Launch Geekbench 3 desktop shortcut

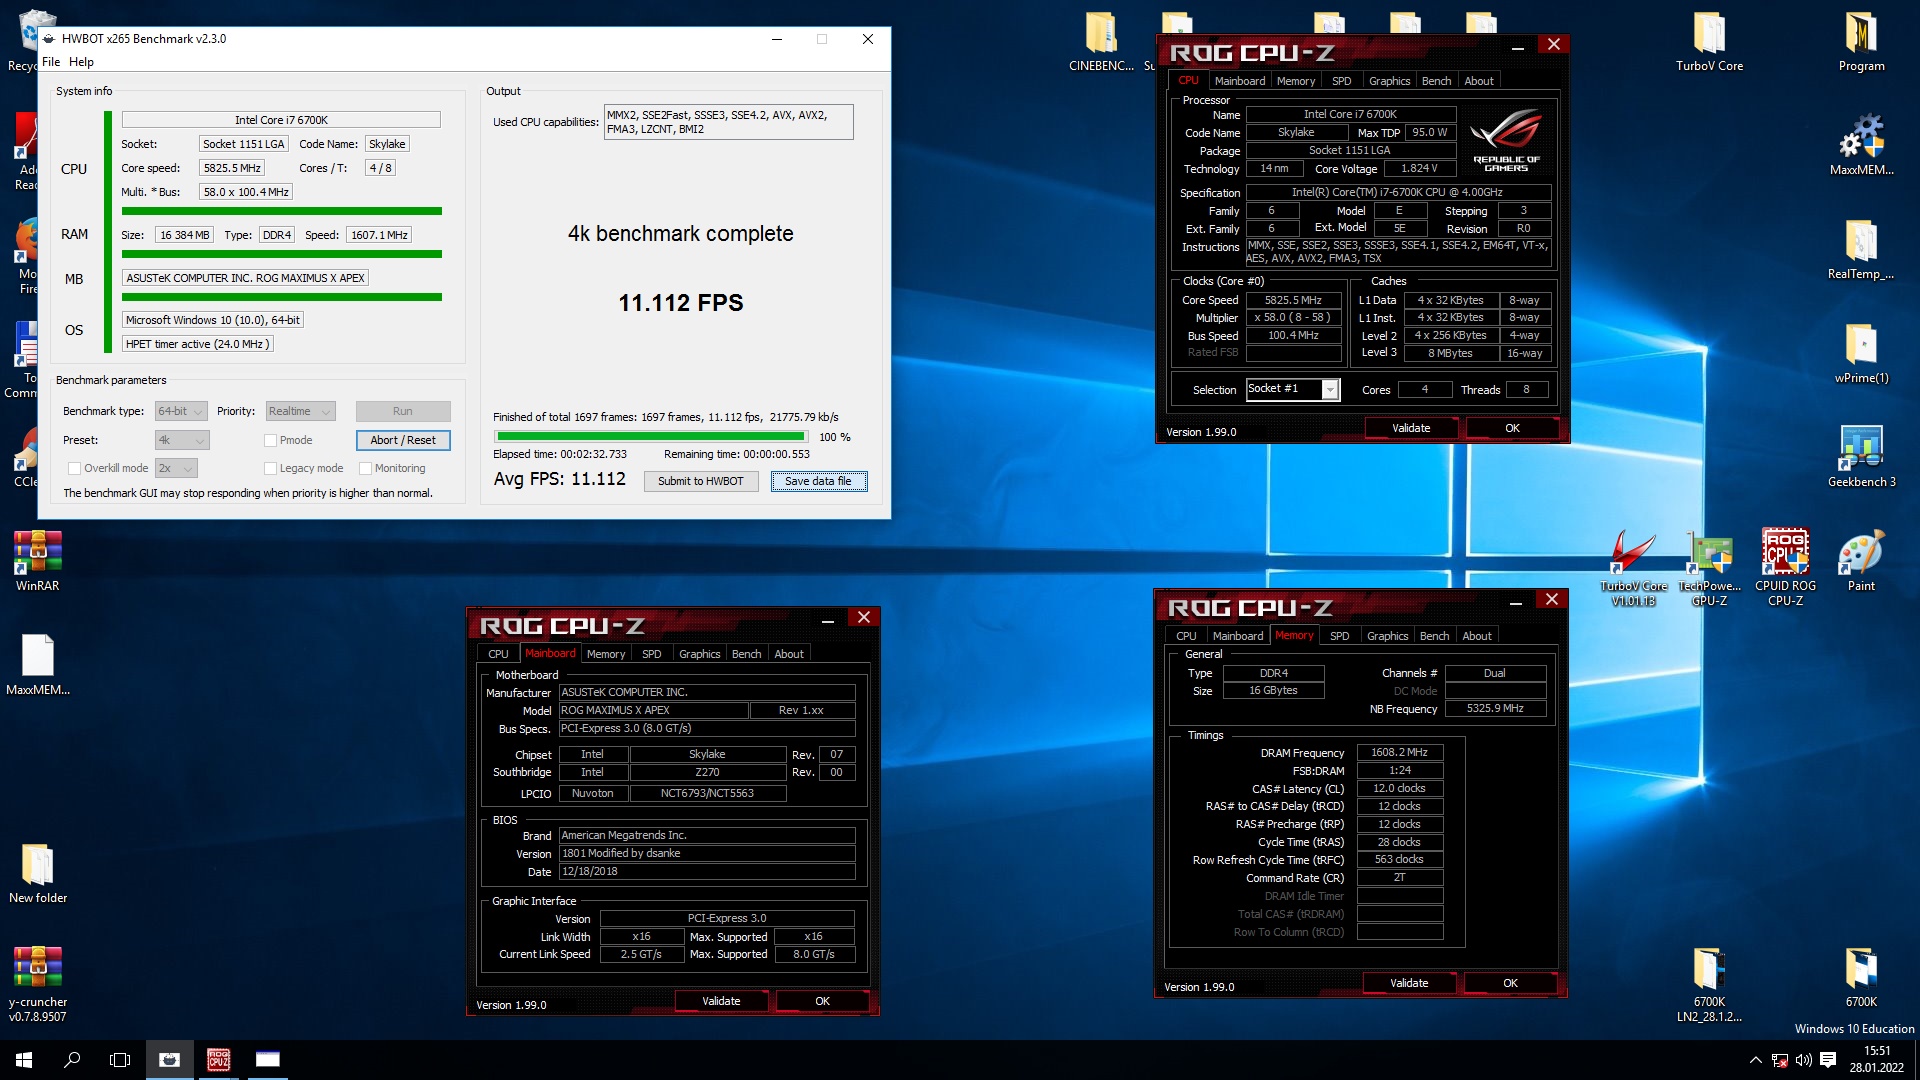[x=1861, y=458]
